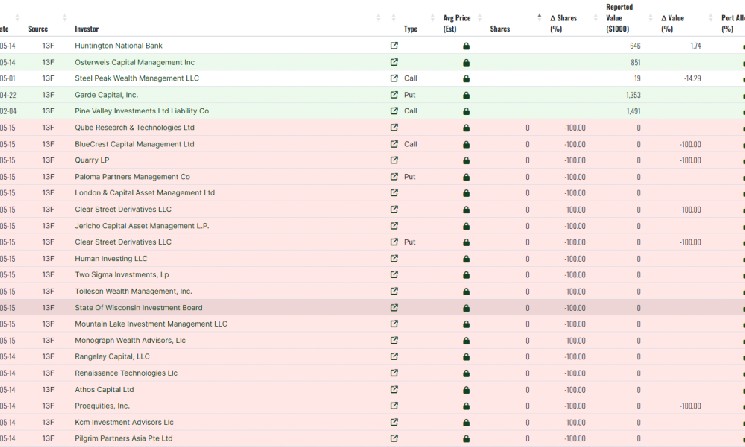Open BlueCrest Capital Management Ltd link

134,144
